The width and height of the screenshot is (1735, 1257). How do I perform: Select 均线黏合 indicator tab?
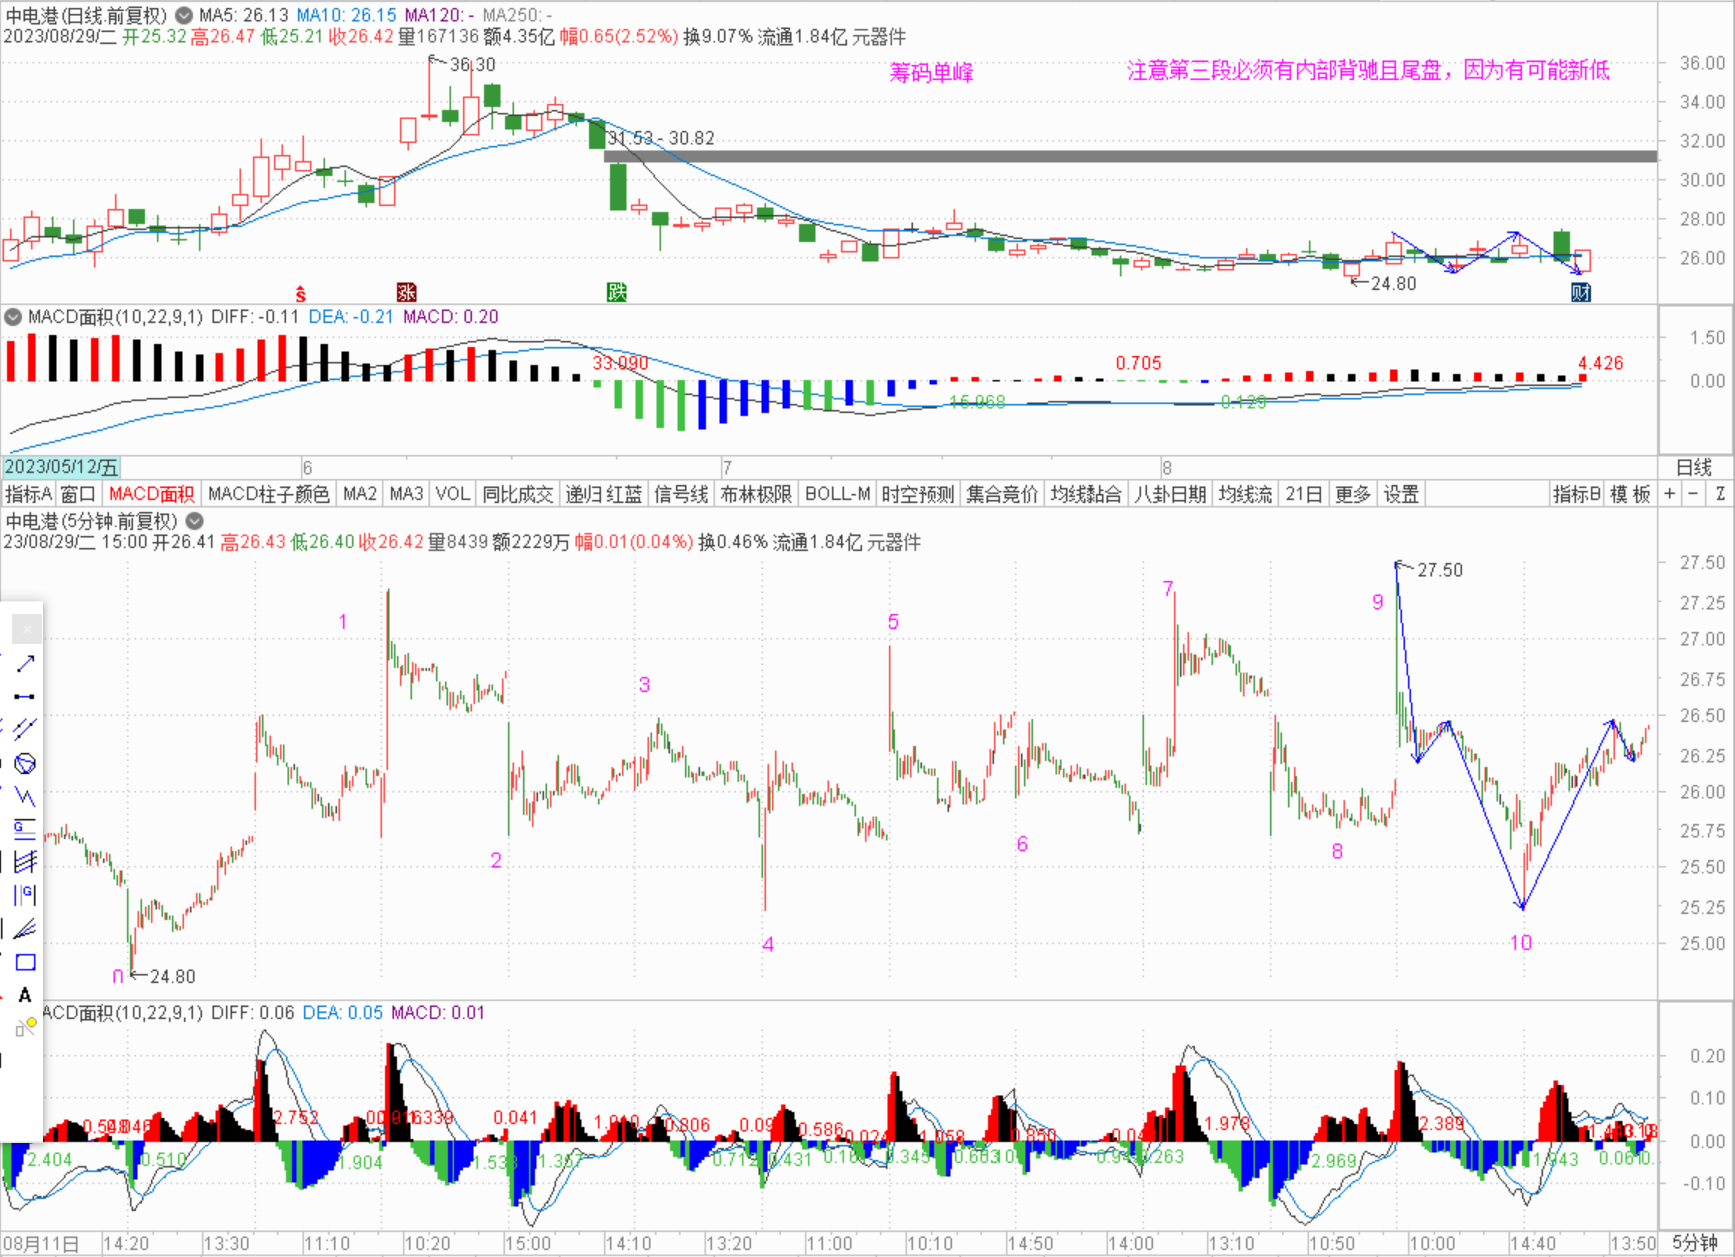[1086, 494]
